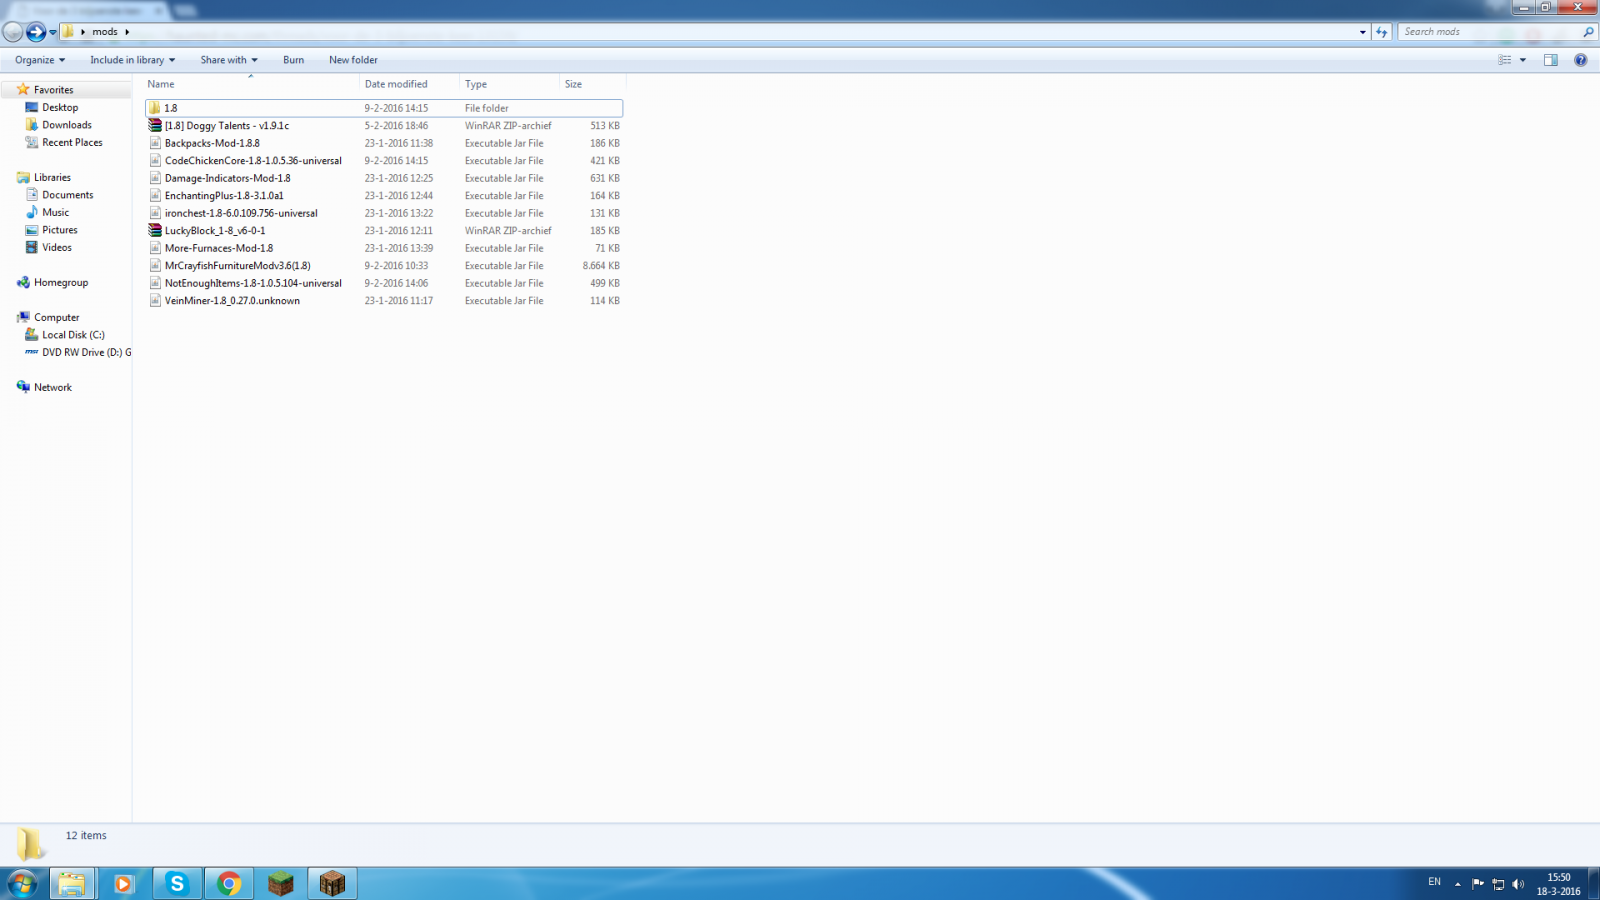Screen dimensions: 1600x900
Task: Click the Action Center flag icon
Action: pos(1478,884)
